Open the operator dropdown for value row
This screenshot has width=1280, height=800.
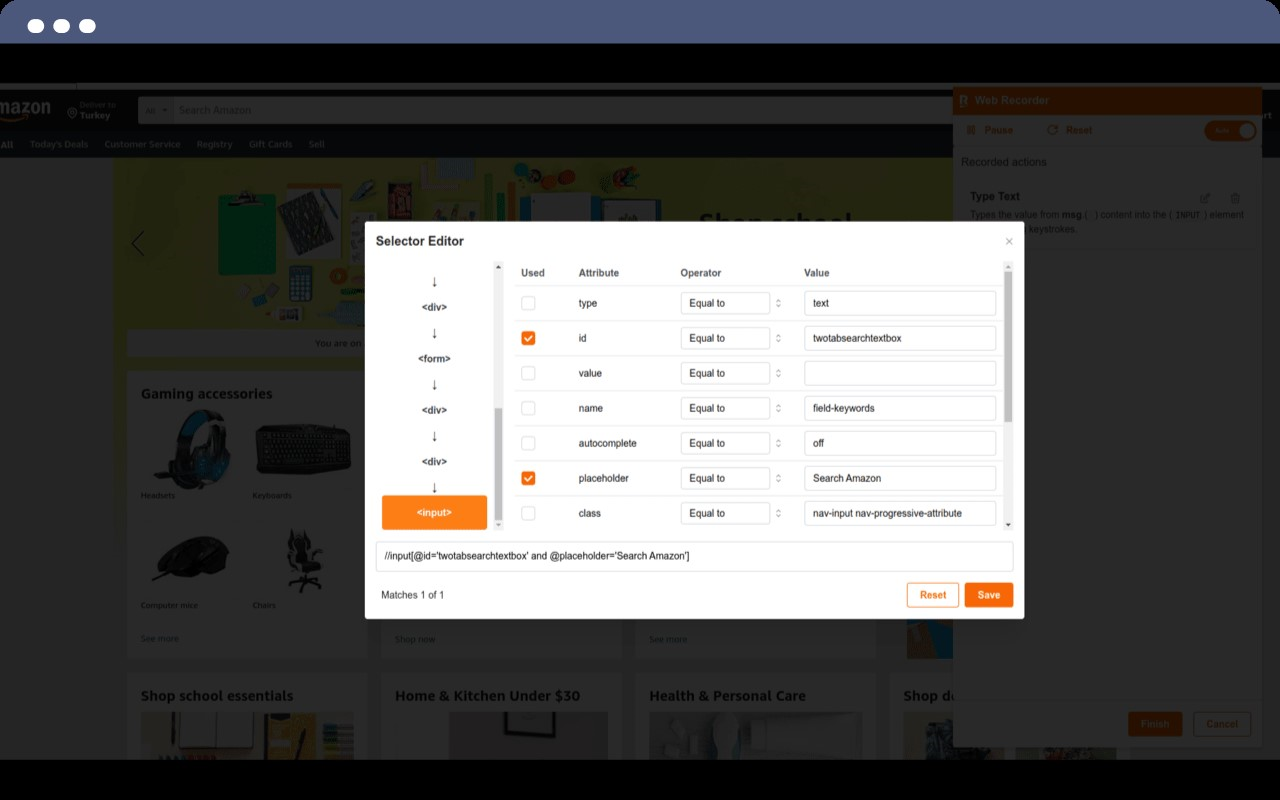point(732,373)
